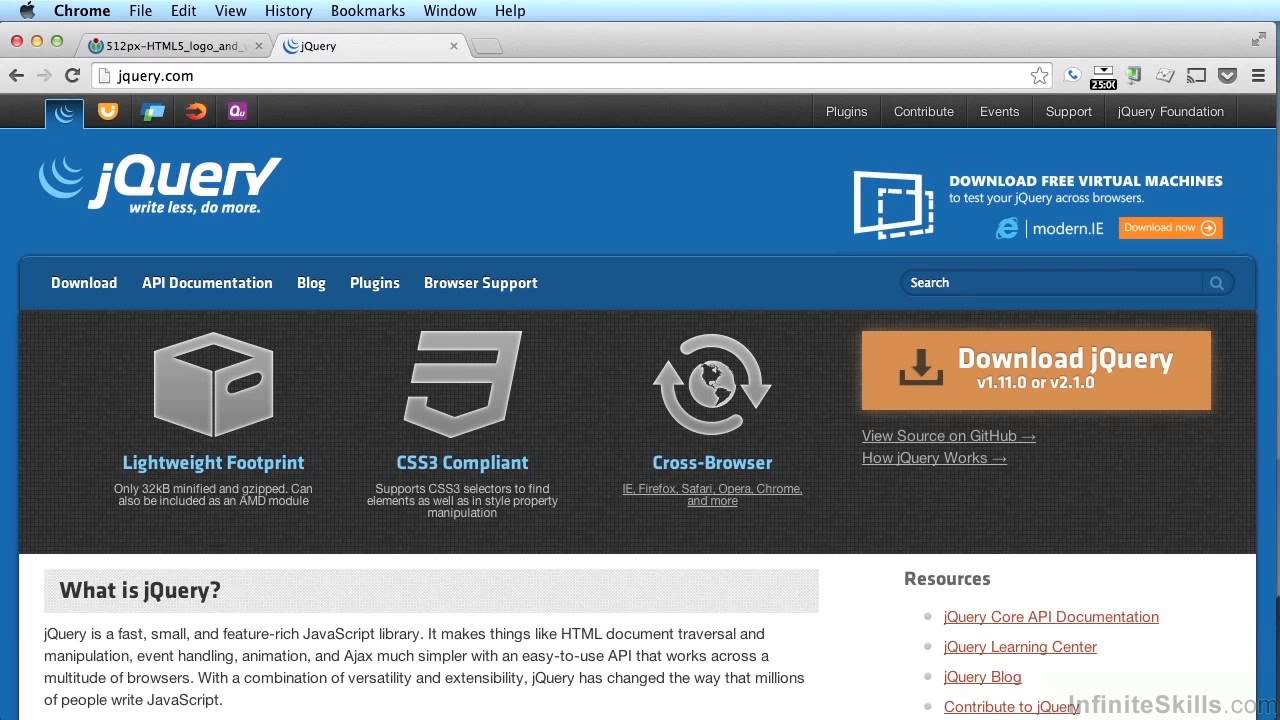Viewport: 1280px width, 720px height.
Task: Open Browser Support nav item
Action: [x=481, y=283]
